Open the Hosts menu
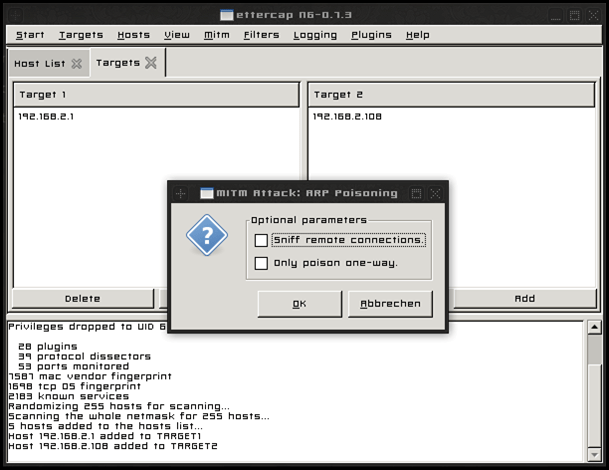This screenshot has width=609, height=470. 134,35
